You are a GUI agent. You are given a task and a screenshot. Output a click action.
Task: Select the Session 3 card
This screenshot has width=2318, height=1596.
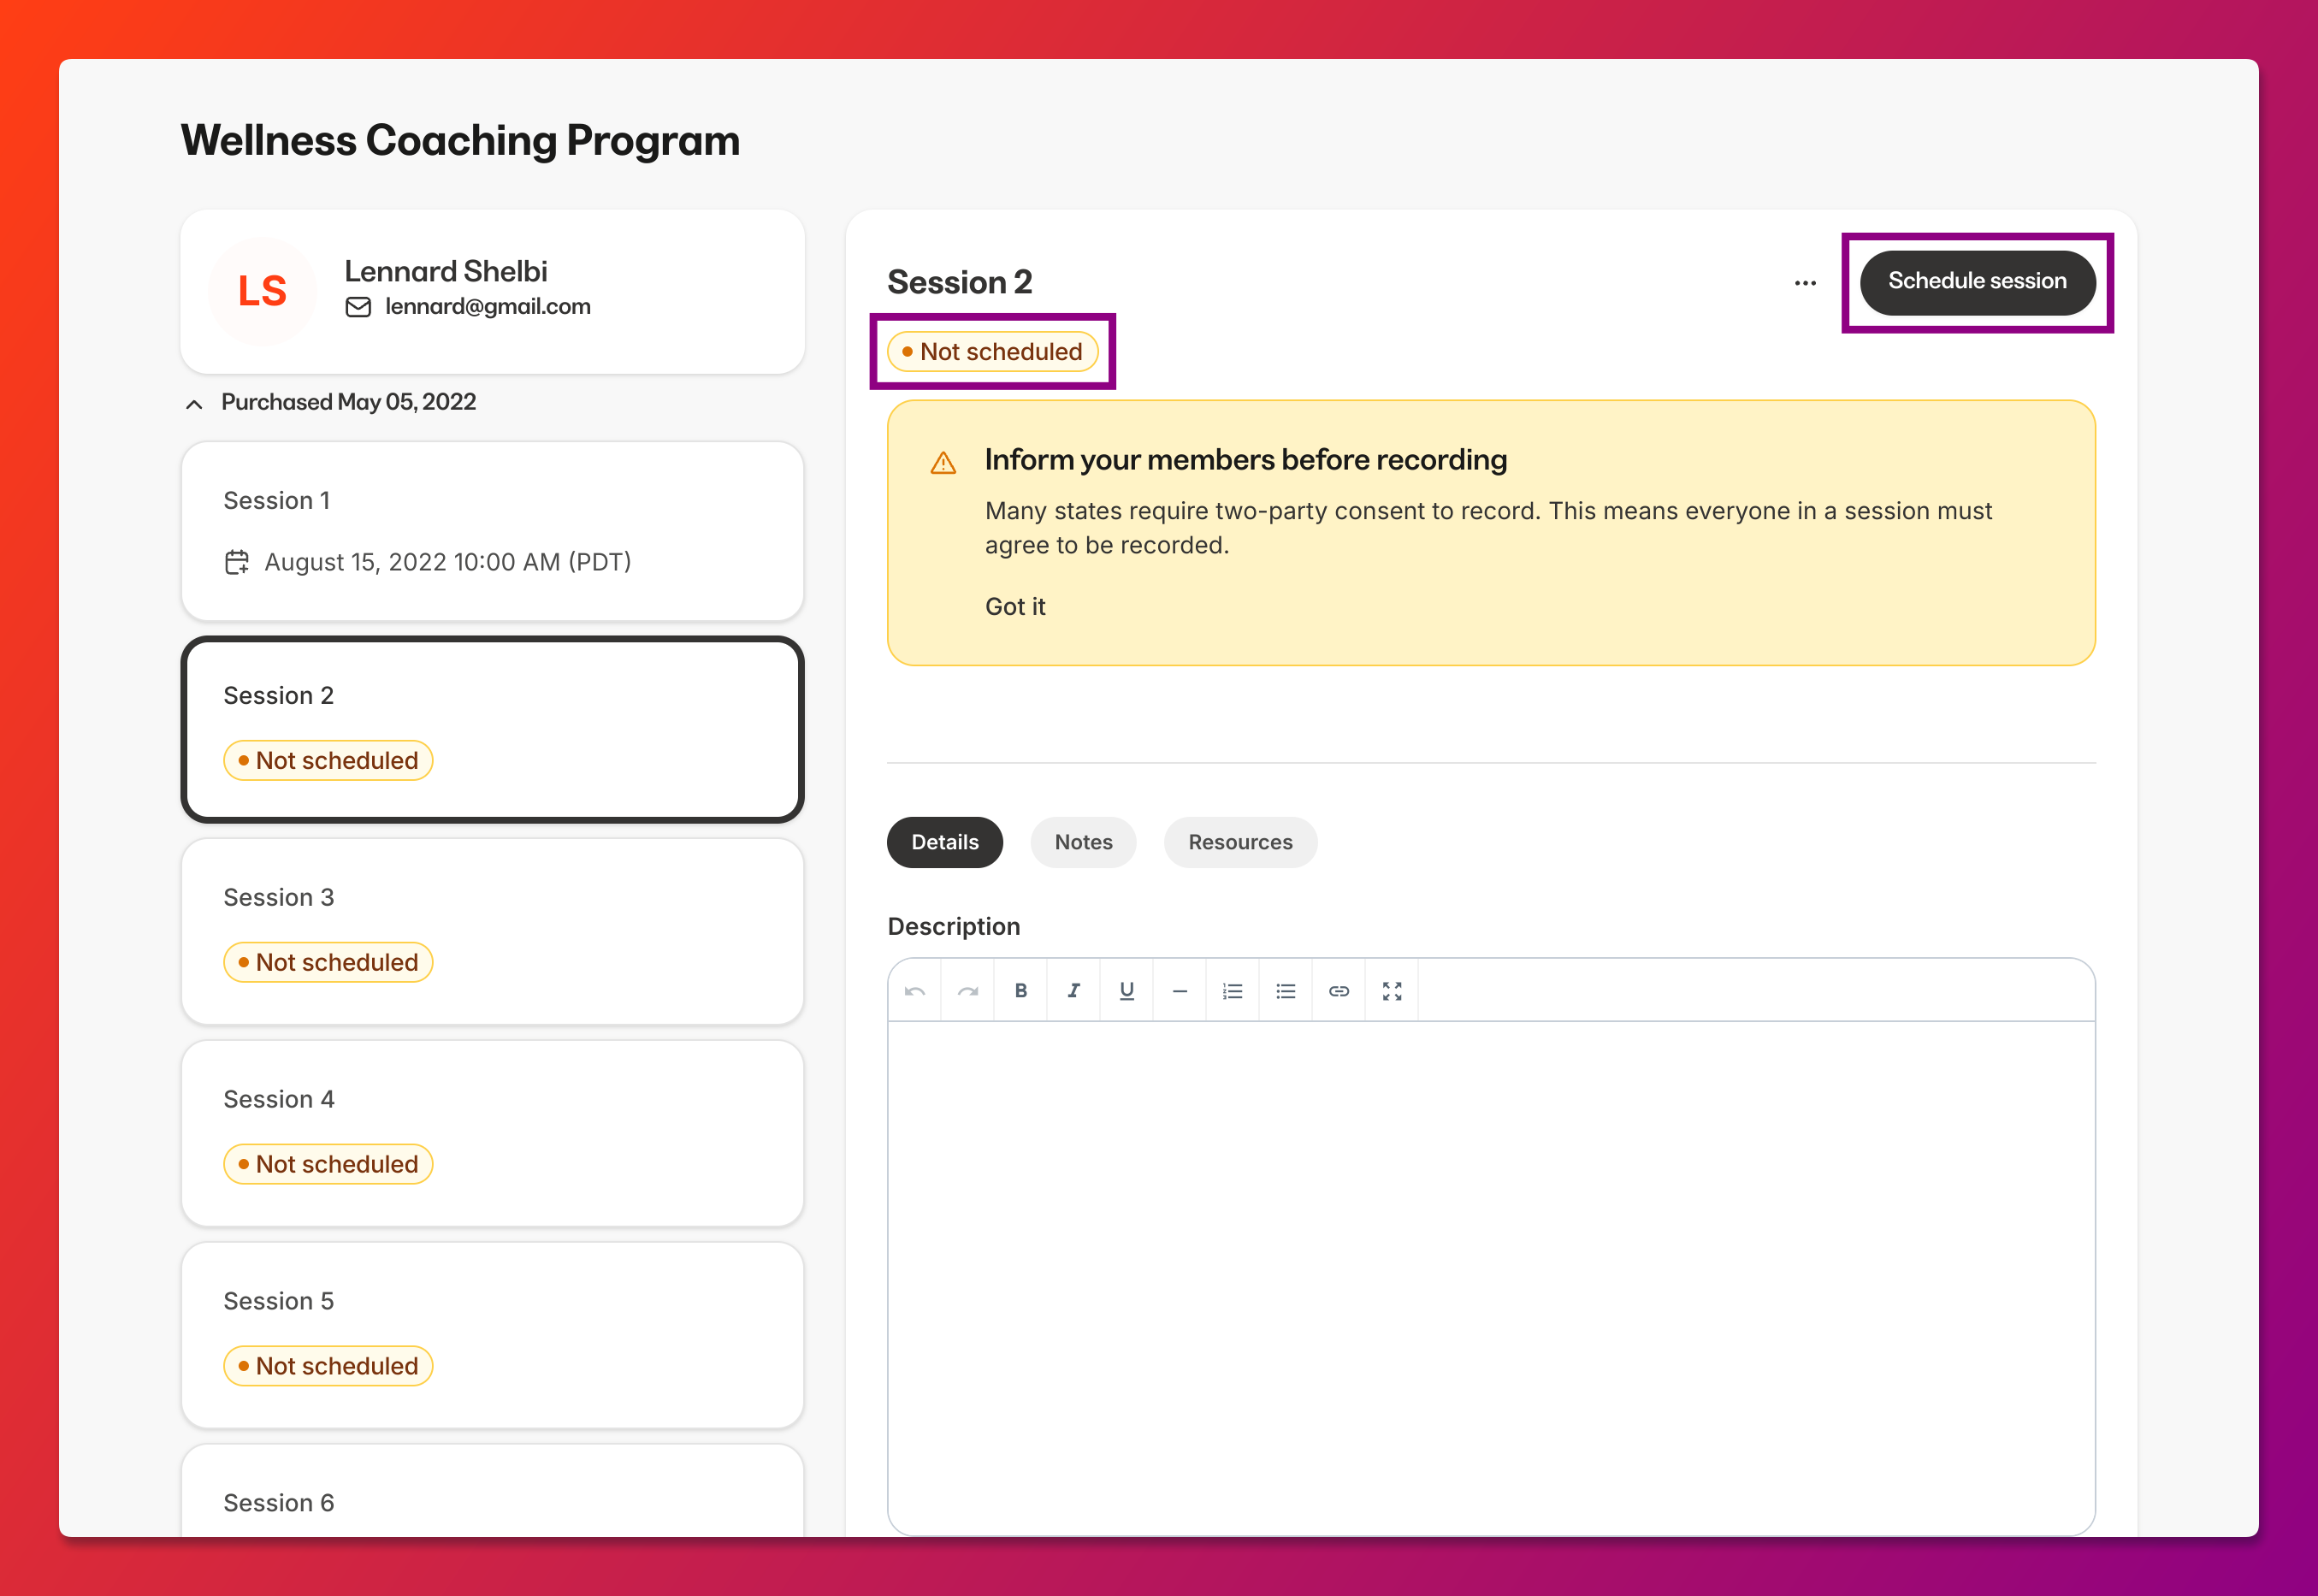click(492, 931)
